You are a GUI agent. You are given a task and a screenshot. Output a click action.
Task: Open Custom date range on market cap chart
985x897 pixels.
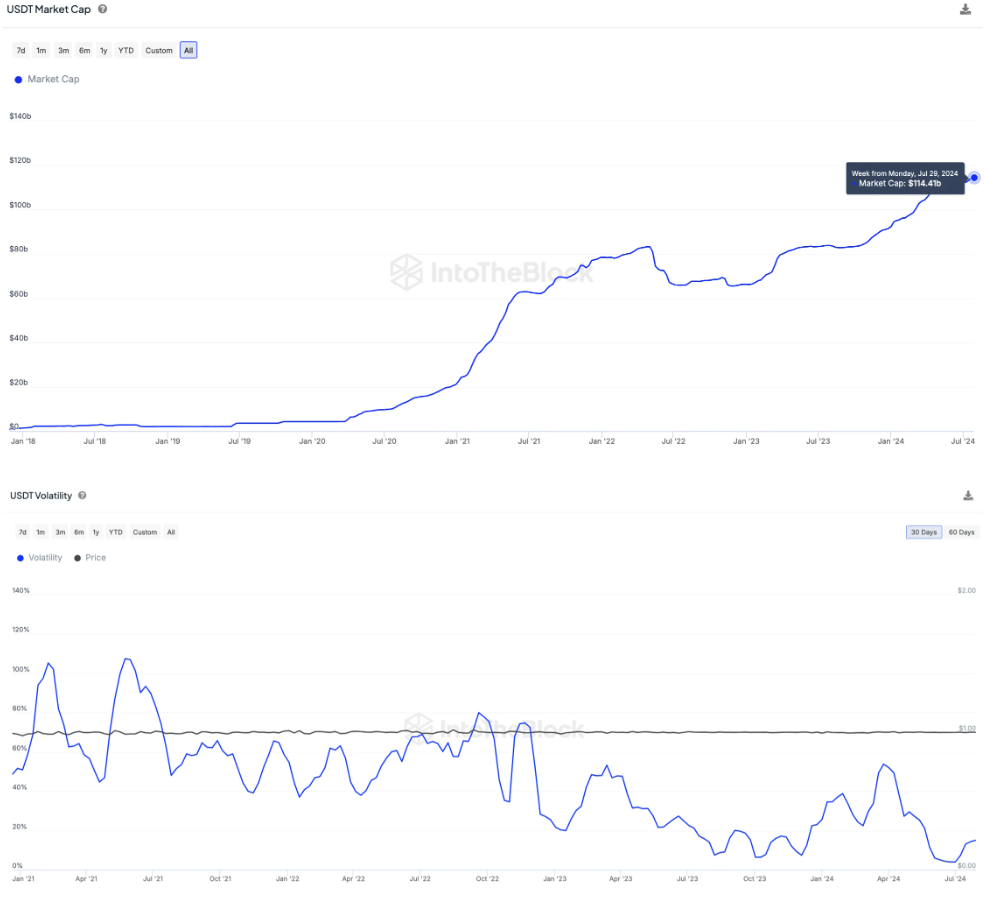click(x=157, y=49)
